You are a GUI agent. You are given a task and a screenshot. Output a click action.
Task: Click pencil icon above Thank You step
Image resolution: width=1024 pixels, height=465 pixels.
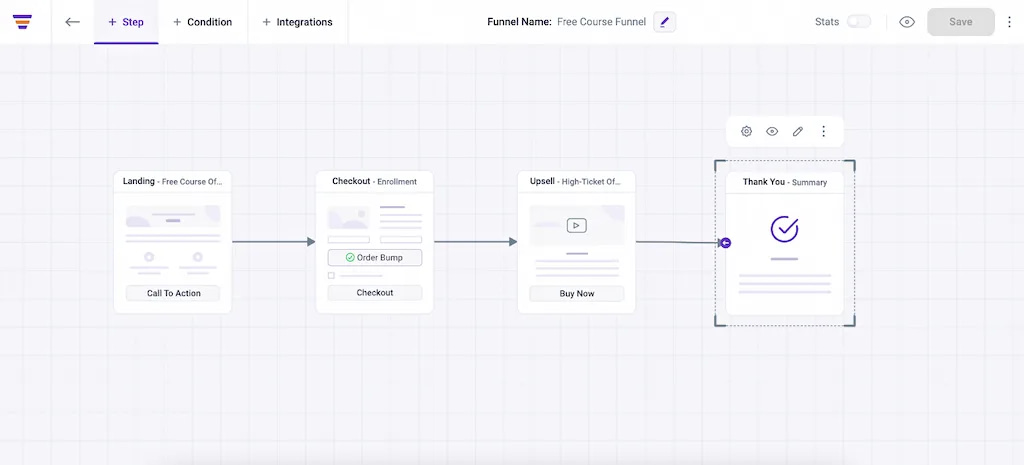pos(797,131)
